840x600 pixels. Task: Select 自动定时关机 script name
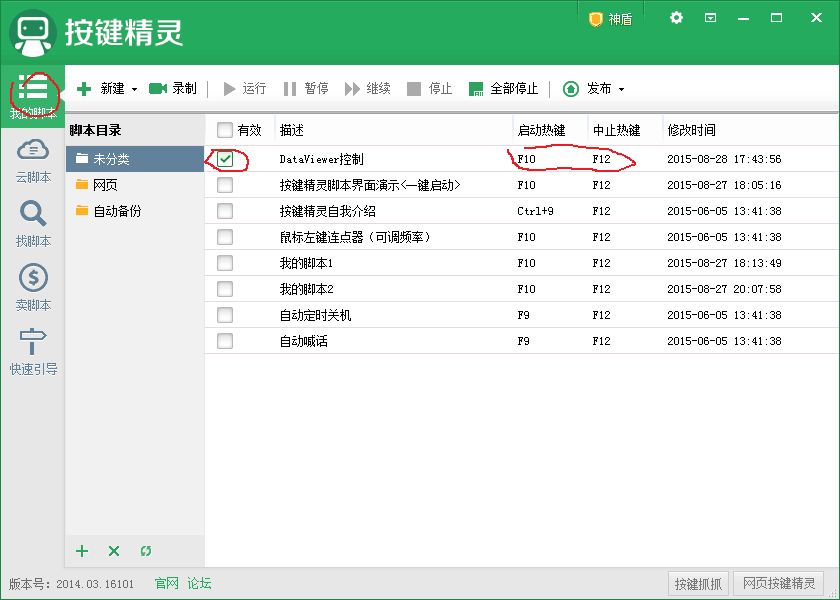[x=316, y=315]
